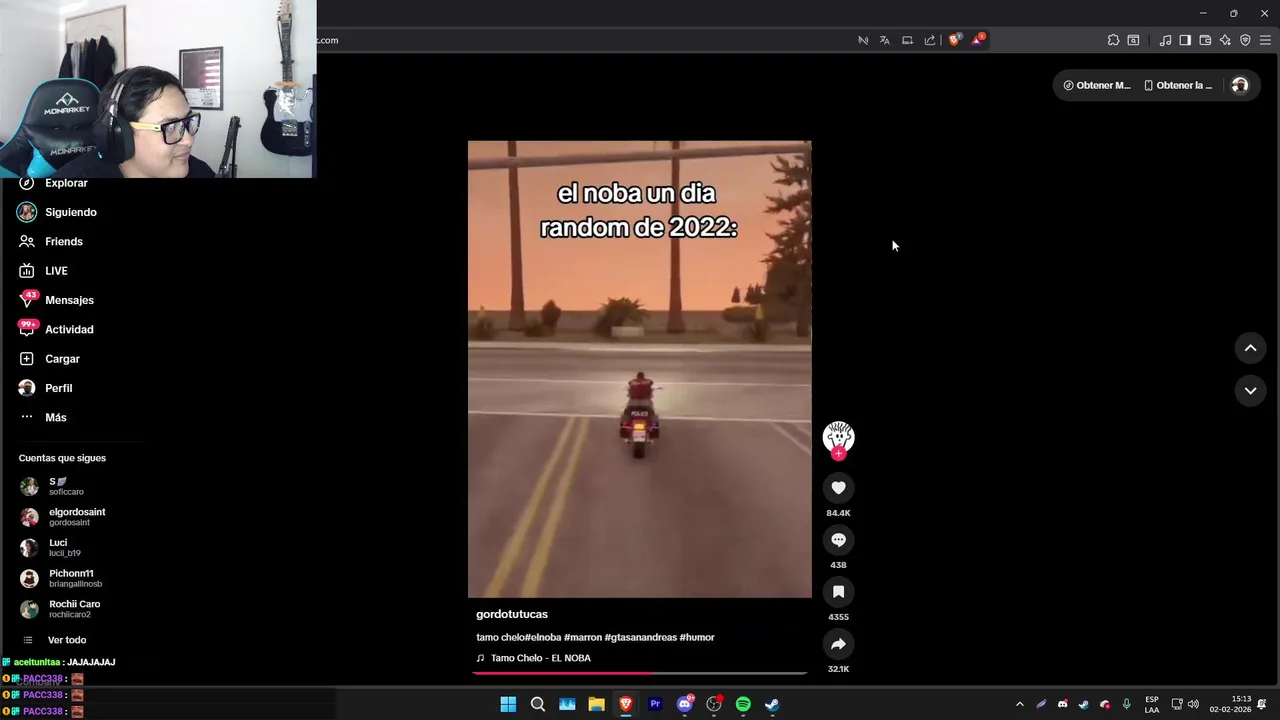The image size is (1280, 720).
Task: Click the #gtasanandreas hashtag
Action: point(640,637)
